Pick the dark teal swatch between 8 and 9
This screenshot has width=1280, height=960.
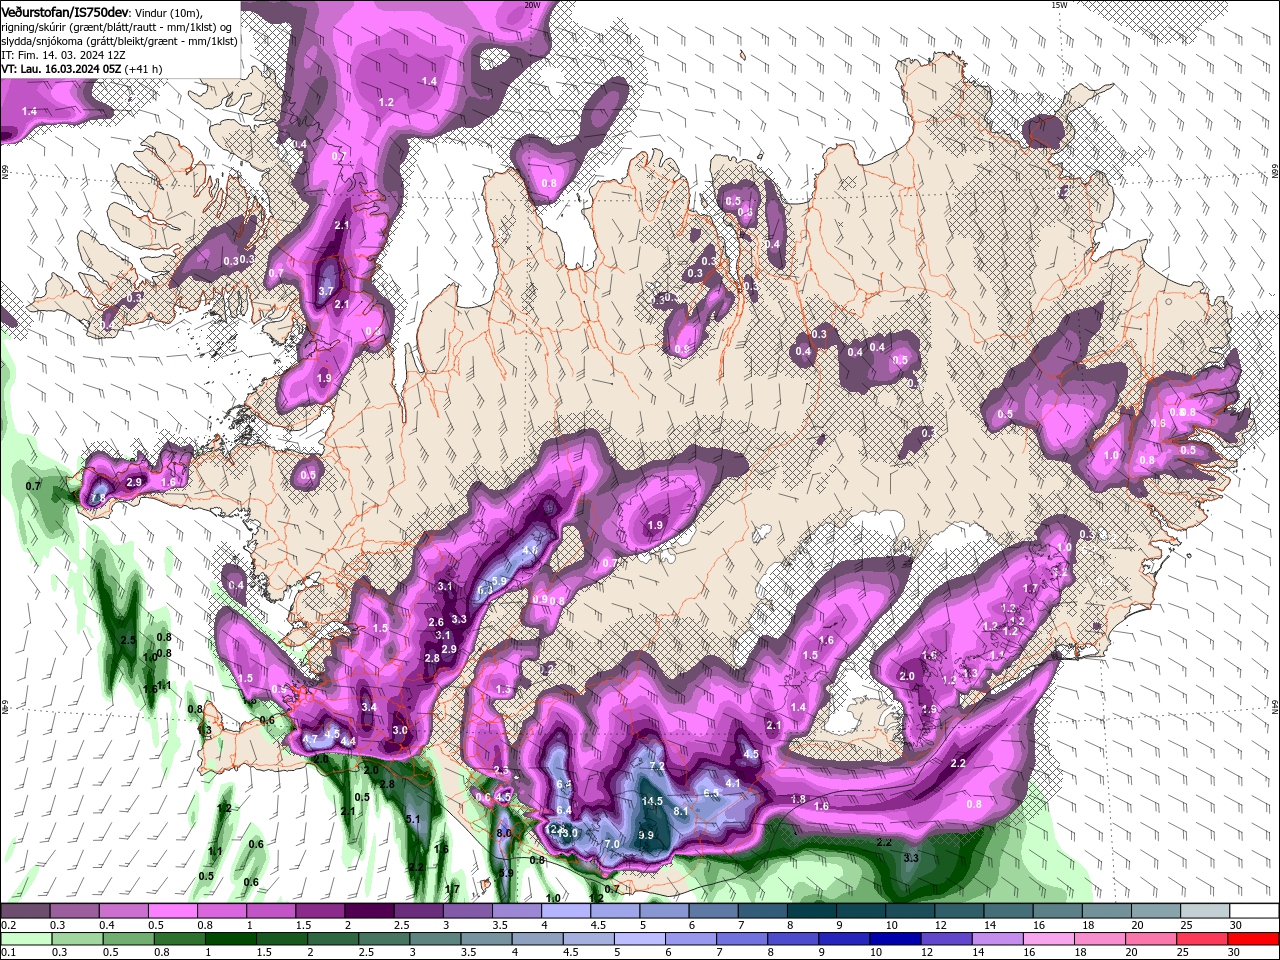(x=812, y=911)
